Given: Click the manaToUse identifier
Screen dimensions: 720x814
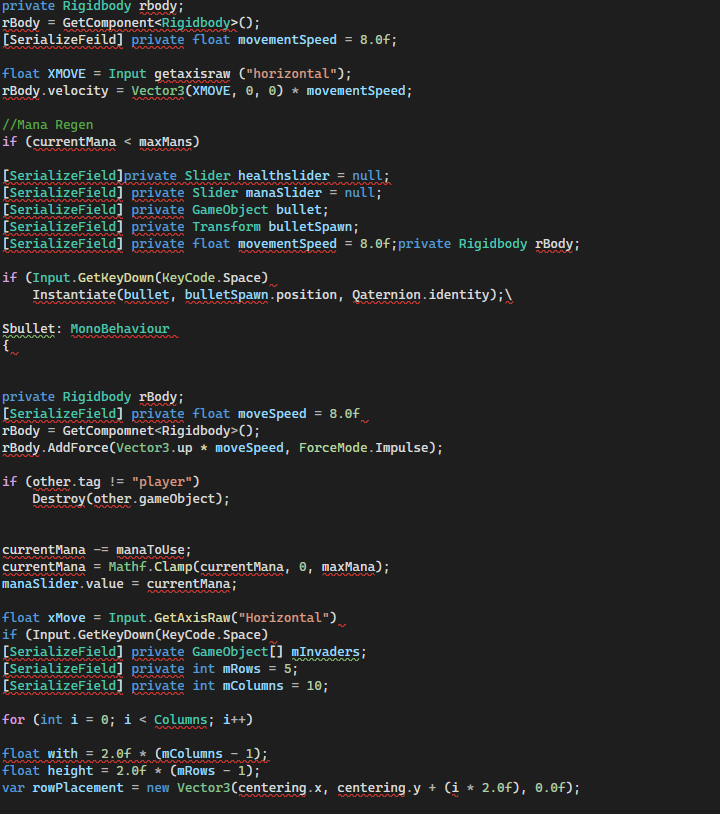Looking at the screenshot, I should (x=151, y=550).
